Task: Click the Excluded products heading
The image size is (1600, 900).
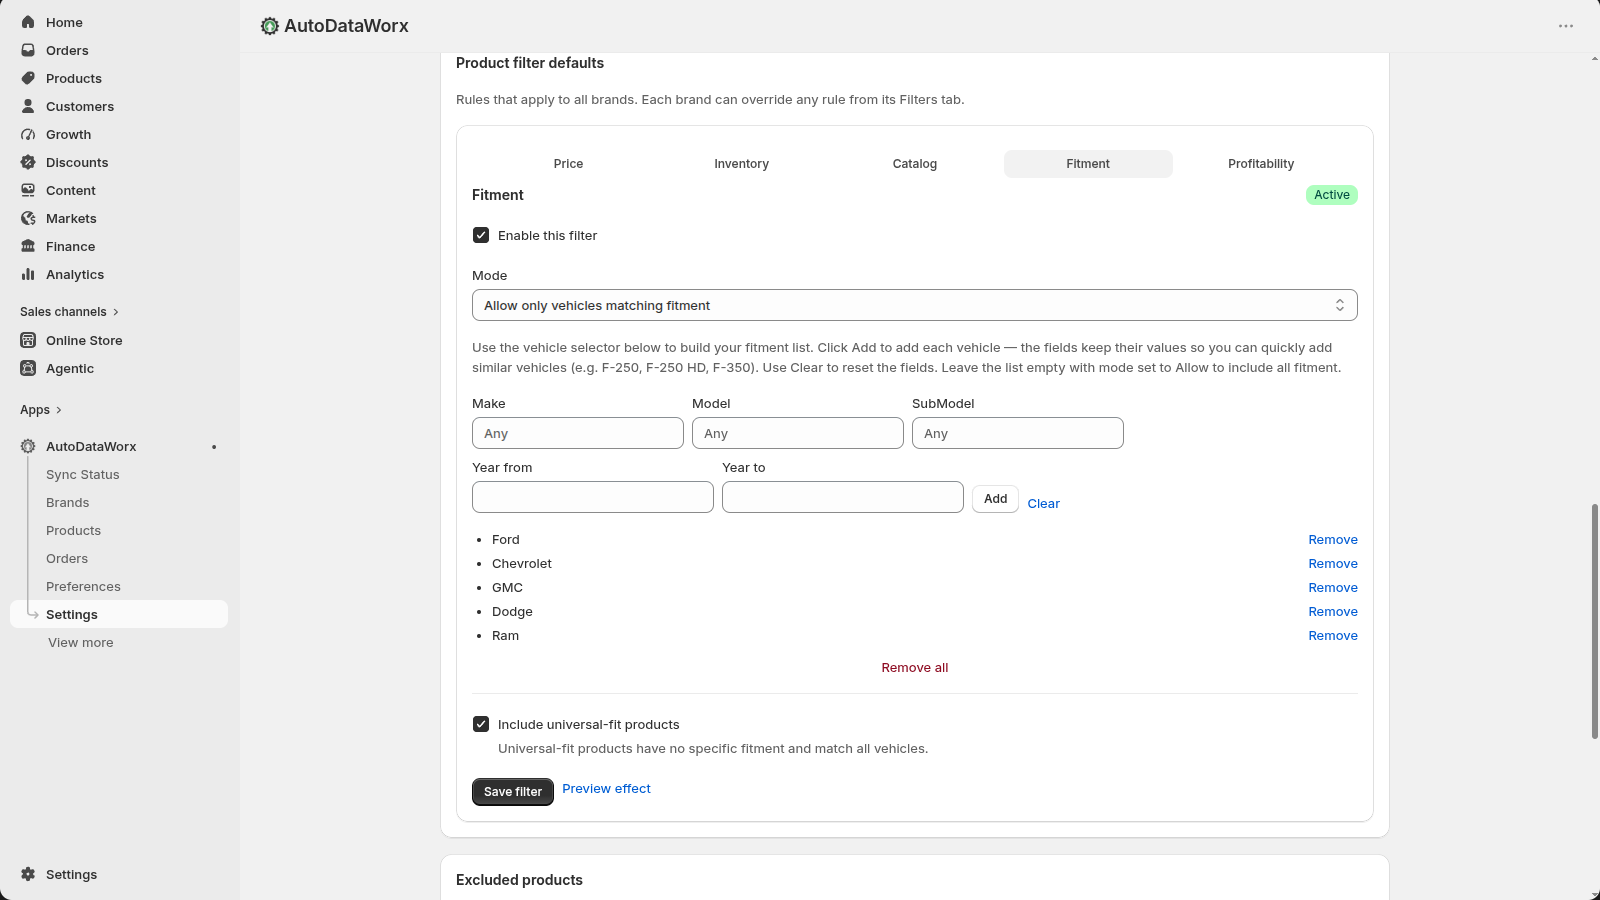Action: click(x=519, y=880)
